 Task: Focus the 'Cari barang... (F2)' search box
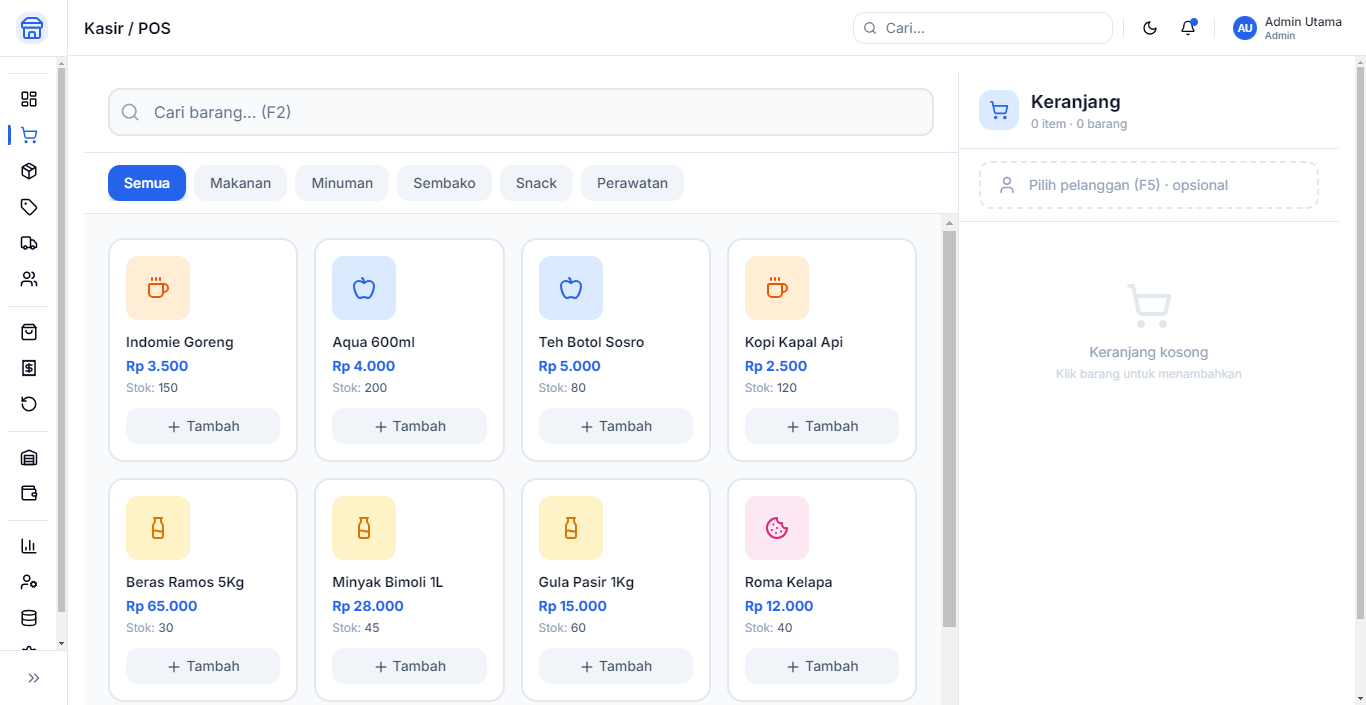coord(521,112)
